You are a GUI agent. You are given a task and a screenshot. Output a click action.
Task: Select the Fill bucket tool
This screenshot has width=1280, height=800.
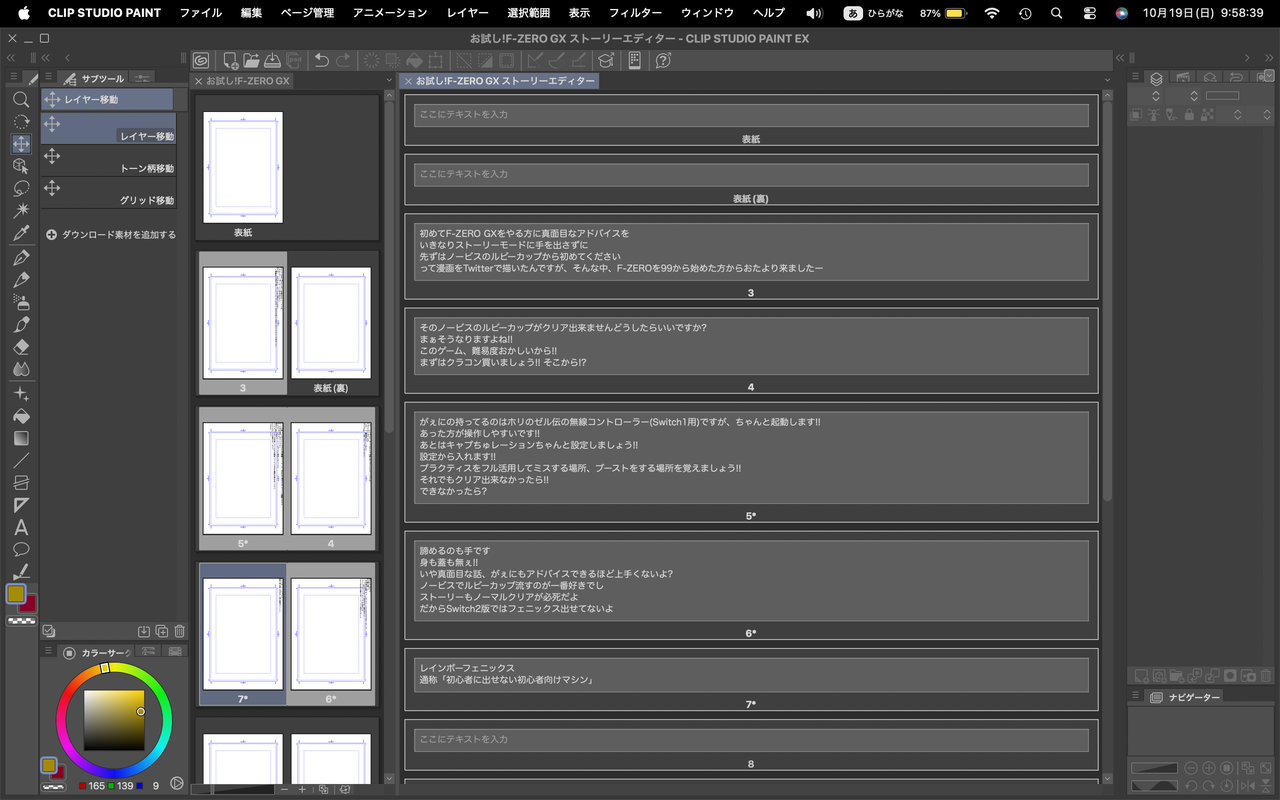pos(21,416)
